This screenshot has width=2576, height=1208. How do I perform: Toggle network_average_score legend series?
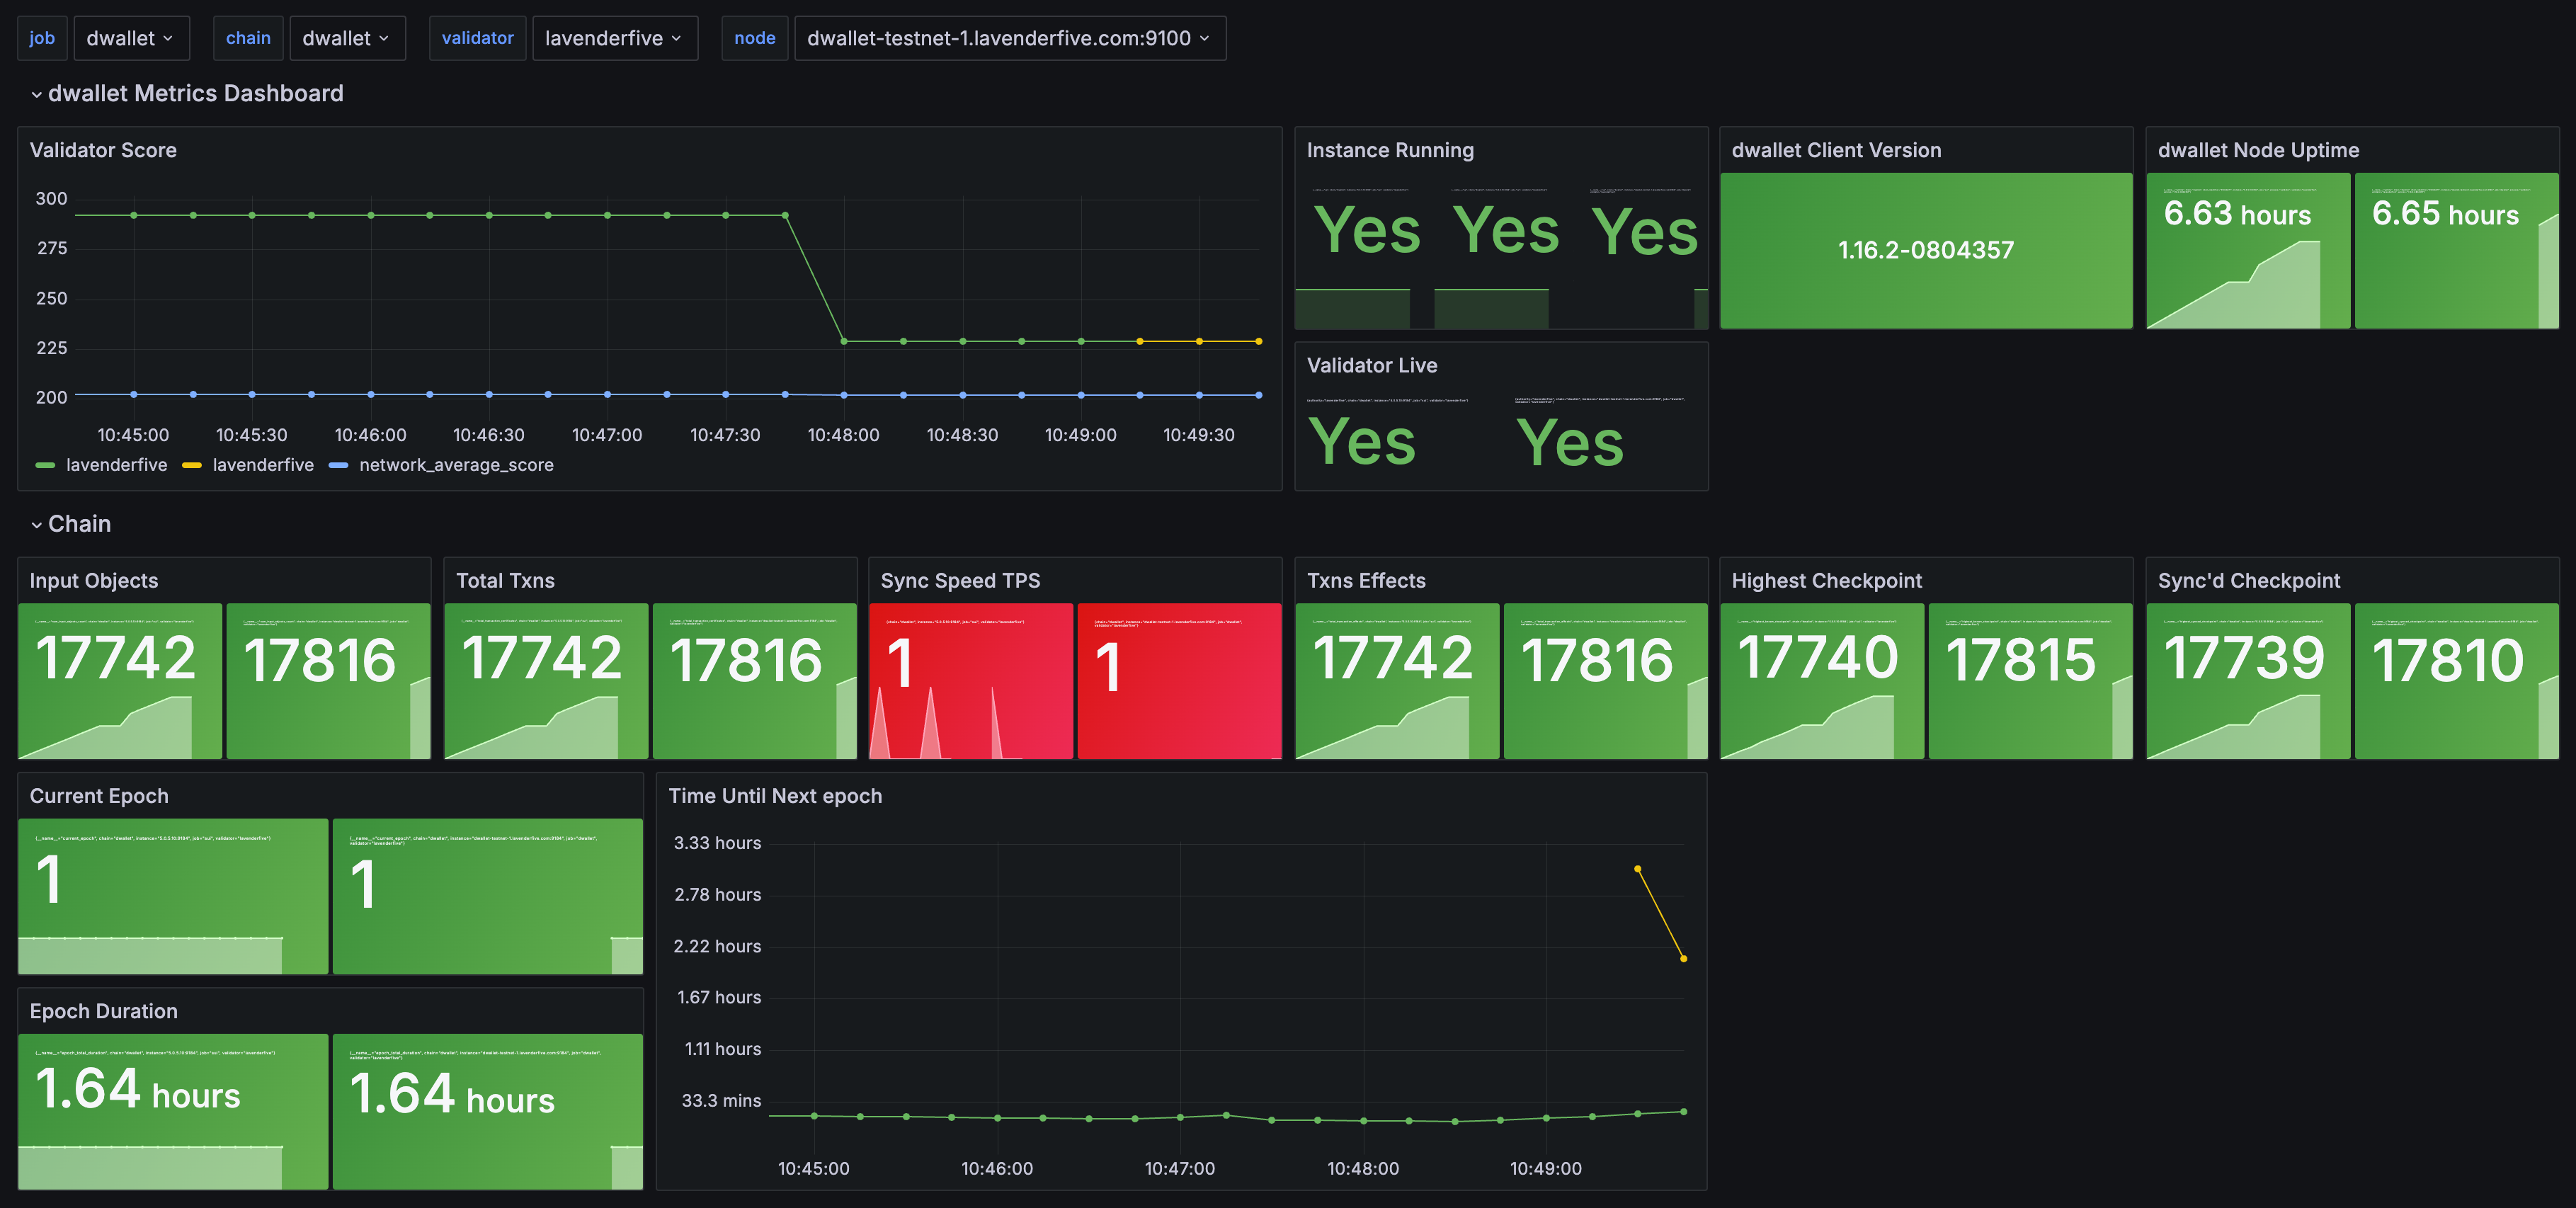click(456, 465)
